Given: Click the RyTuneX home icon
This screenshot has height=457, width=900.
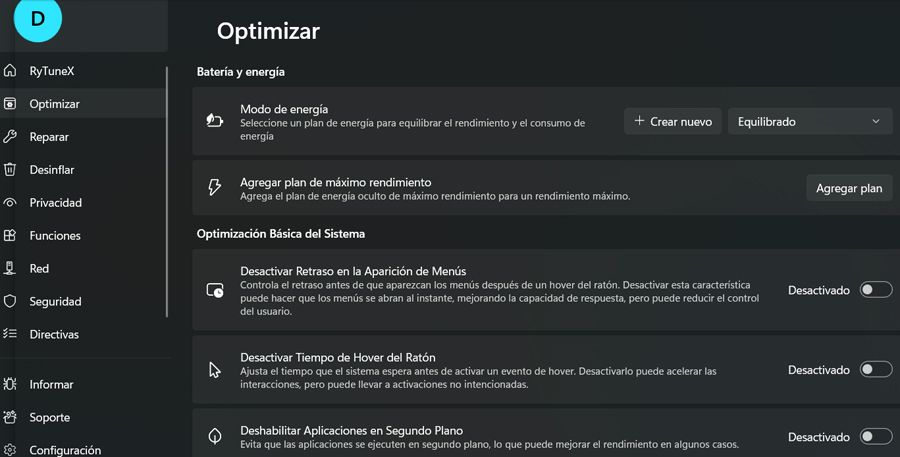Looking at the screenshot, I should tap(10, 71).
